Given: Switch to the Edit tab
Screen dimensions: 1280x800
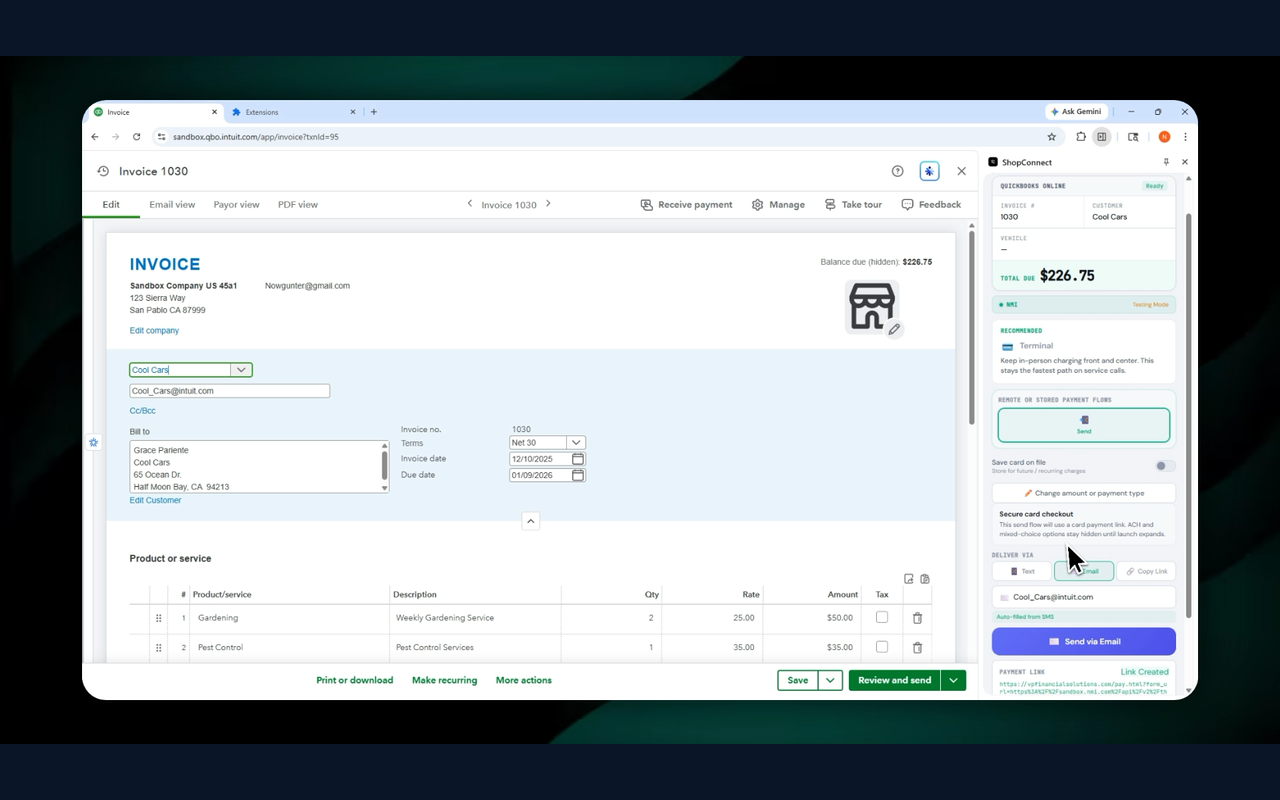Looking at the screenshot, I should click(x=111, y=204).
